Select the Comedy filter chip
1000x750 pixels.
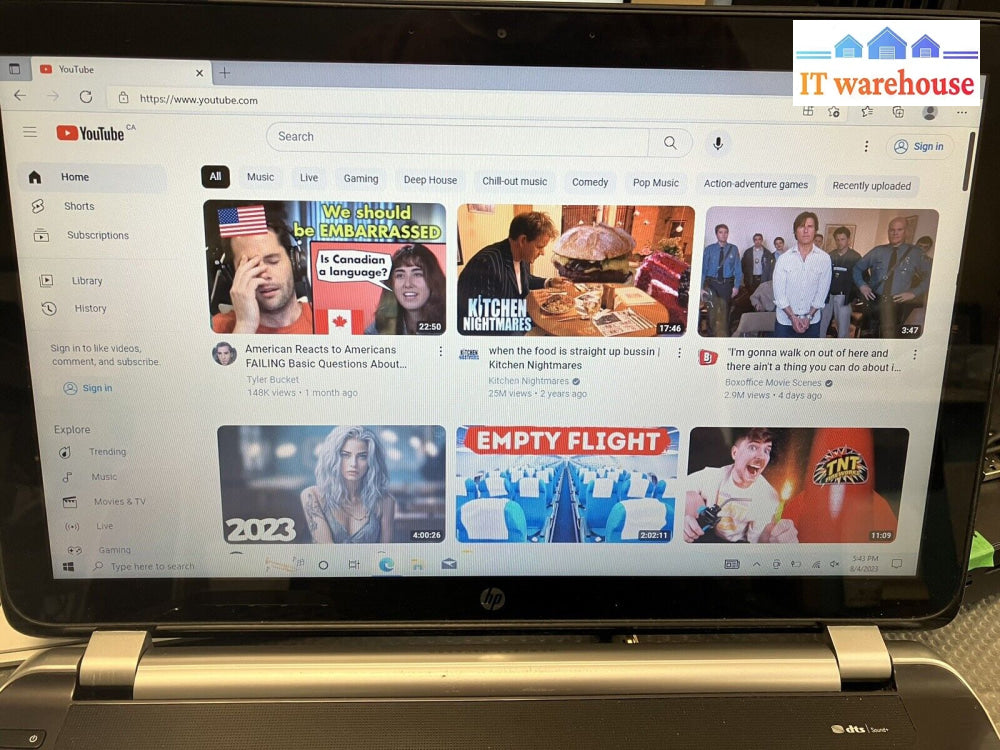pyautogui.click(x=590, y=182)
